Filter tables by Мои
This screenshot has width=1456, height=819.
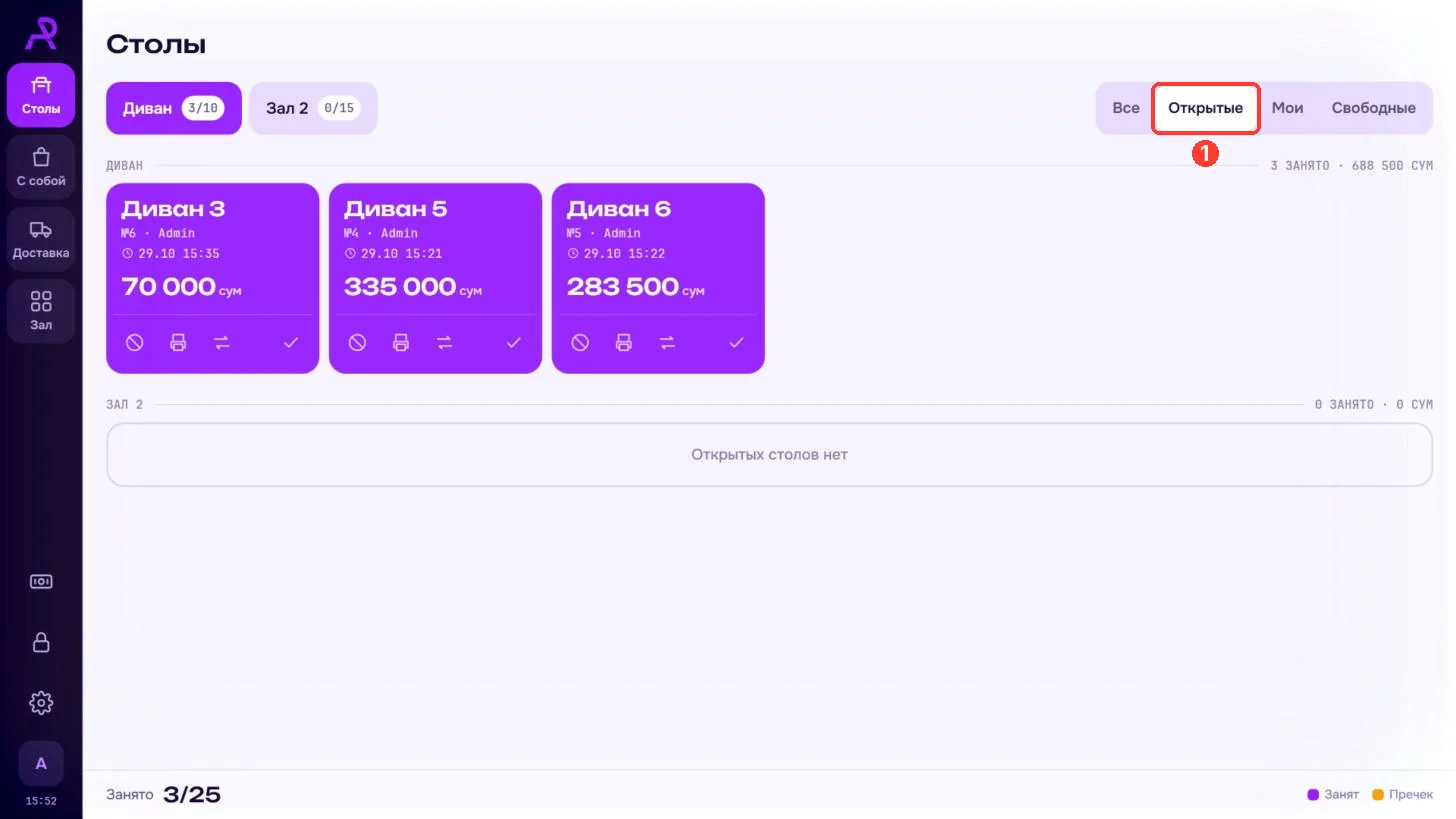(1287, 108)
